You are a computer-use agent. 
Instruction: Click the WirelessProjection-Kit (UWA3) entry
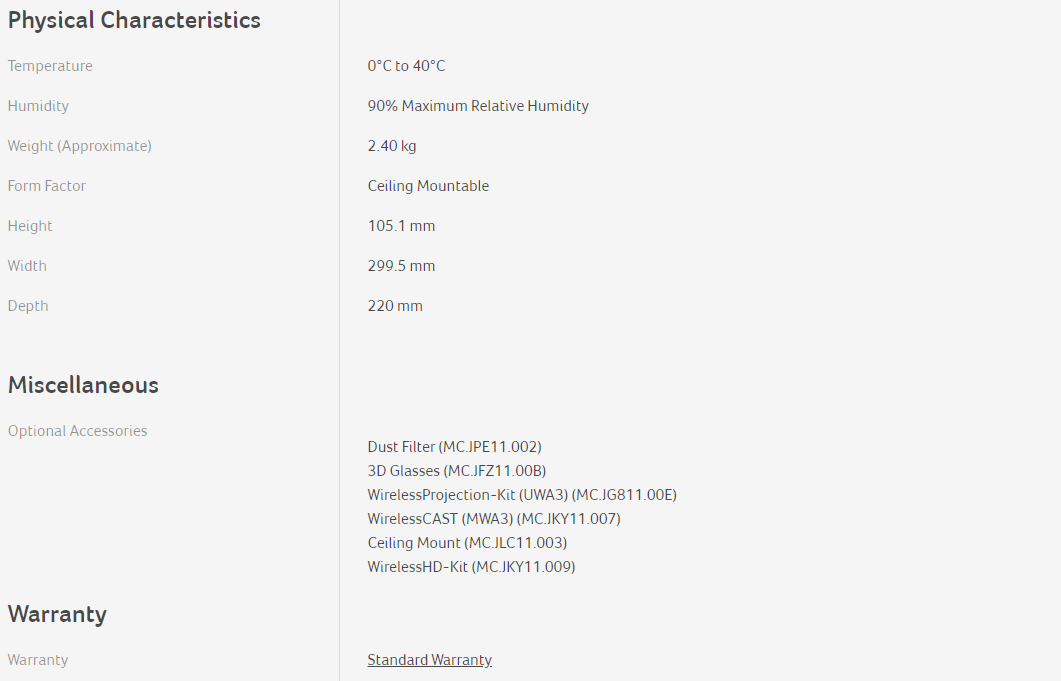pos(522,495)
